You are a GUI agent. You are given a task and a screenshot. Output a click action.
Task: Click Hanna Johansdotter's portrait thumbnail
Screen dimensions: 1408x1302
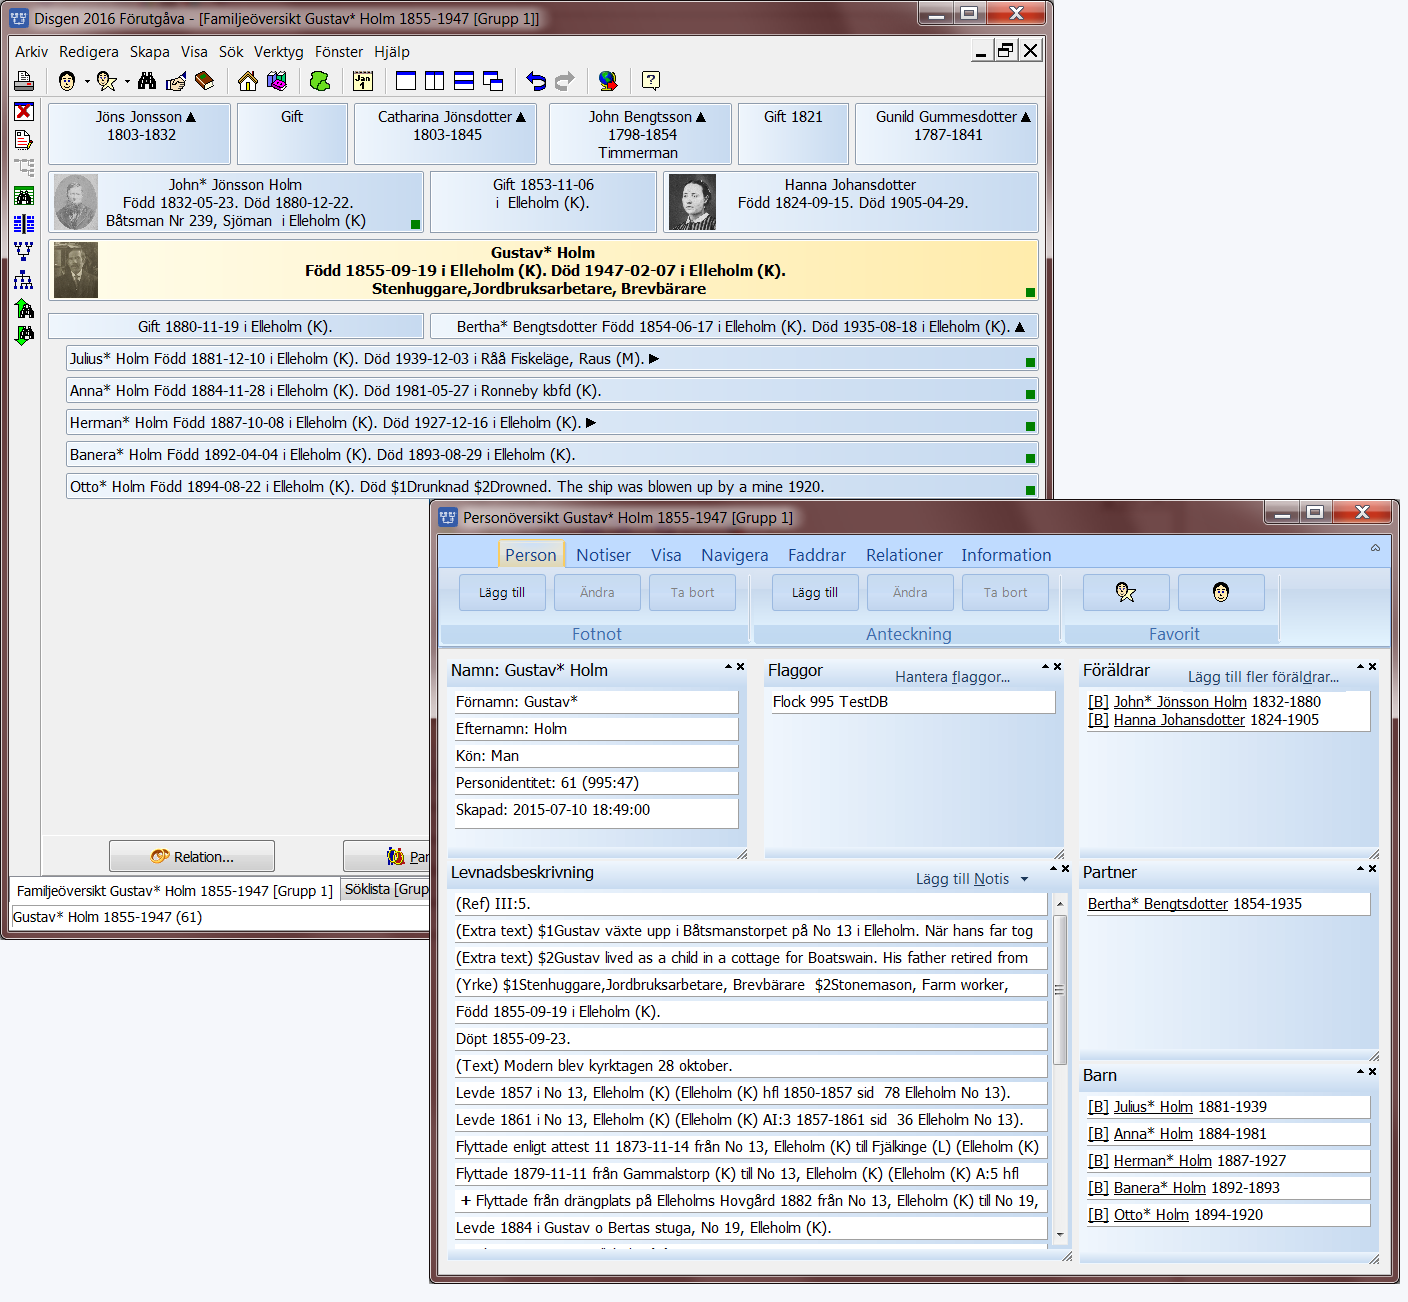point(692,202)
